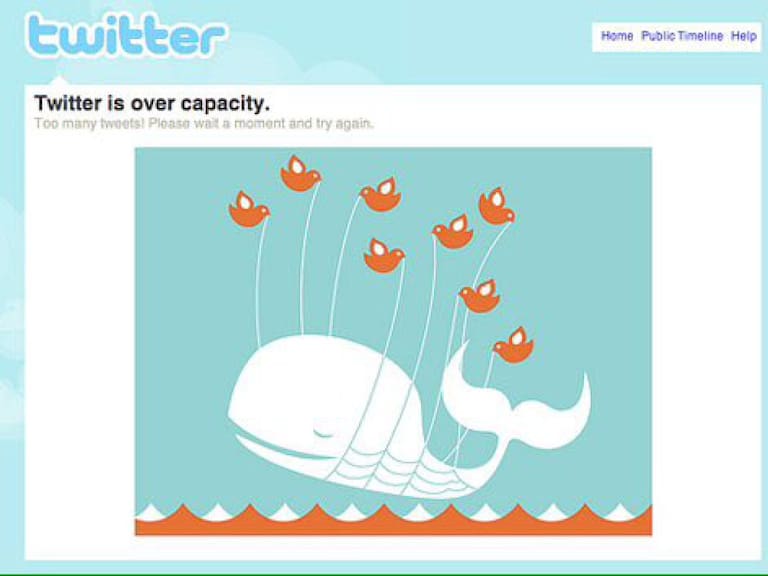Select the second-lowest orange bird above the tail
768x576 pixels.
point(480,296)
